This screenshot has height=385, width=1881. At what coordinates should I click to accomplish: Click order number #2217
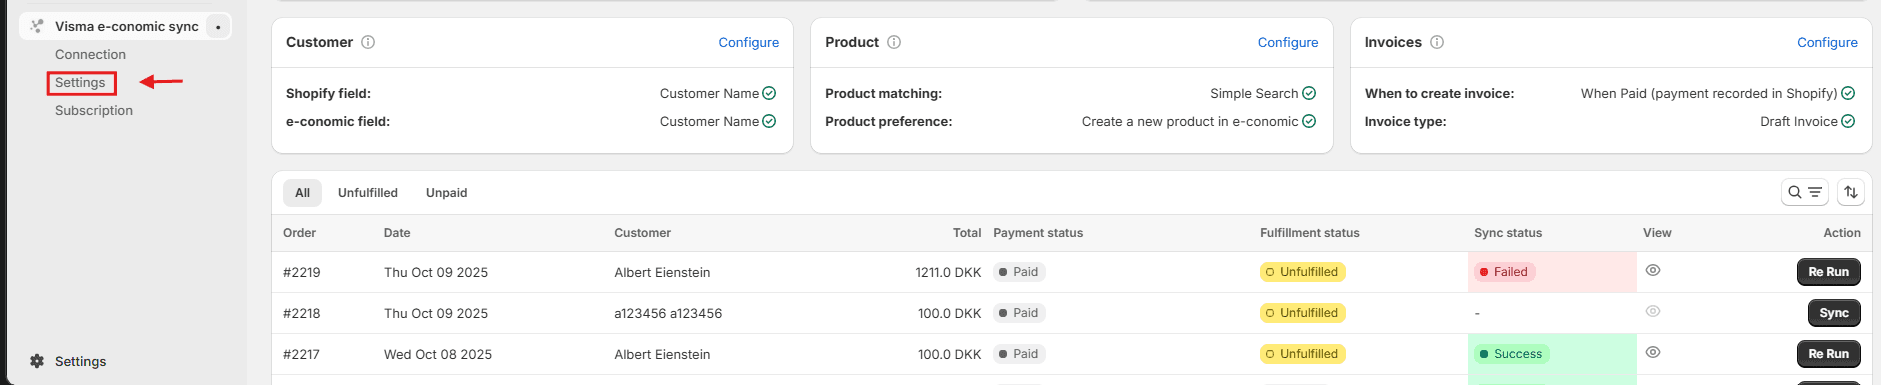pos(302,354)
